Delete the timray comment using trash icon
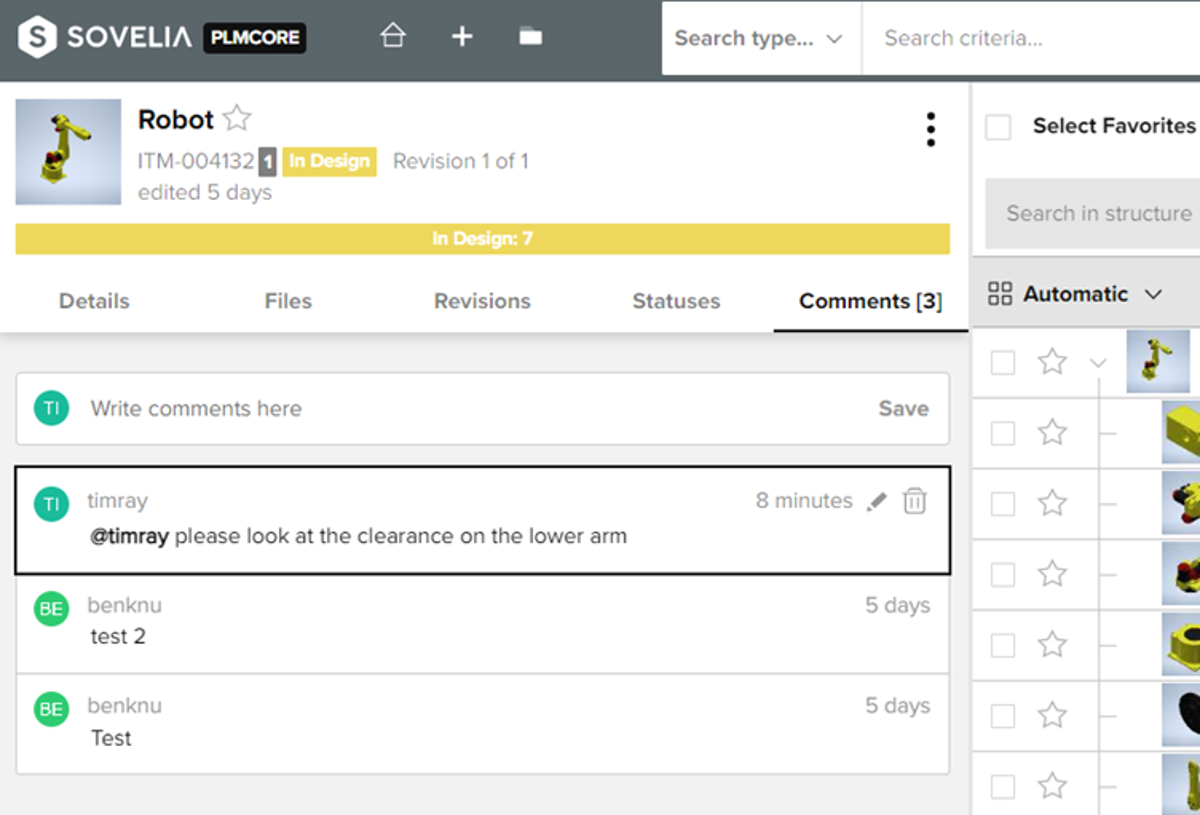This screenshot has height=815, width=1200. click(914, 501)
